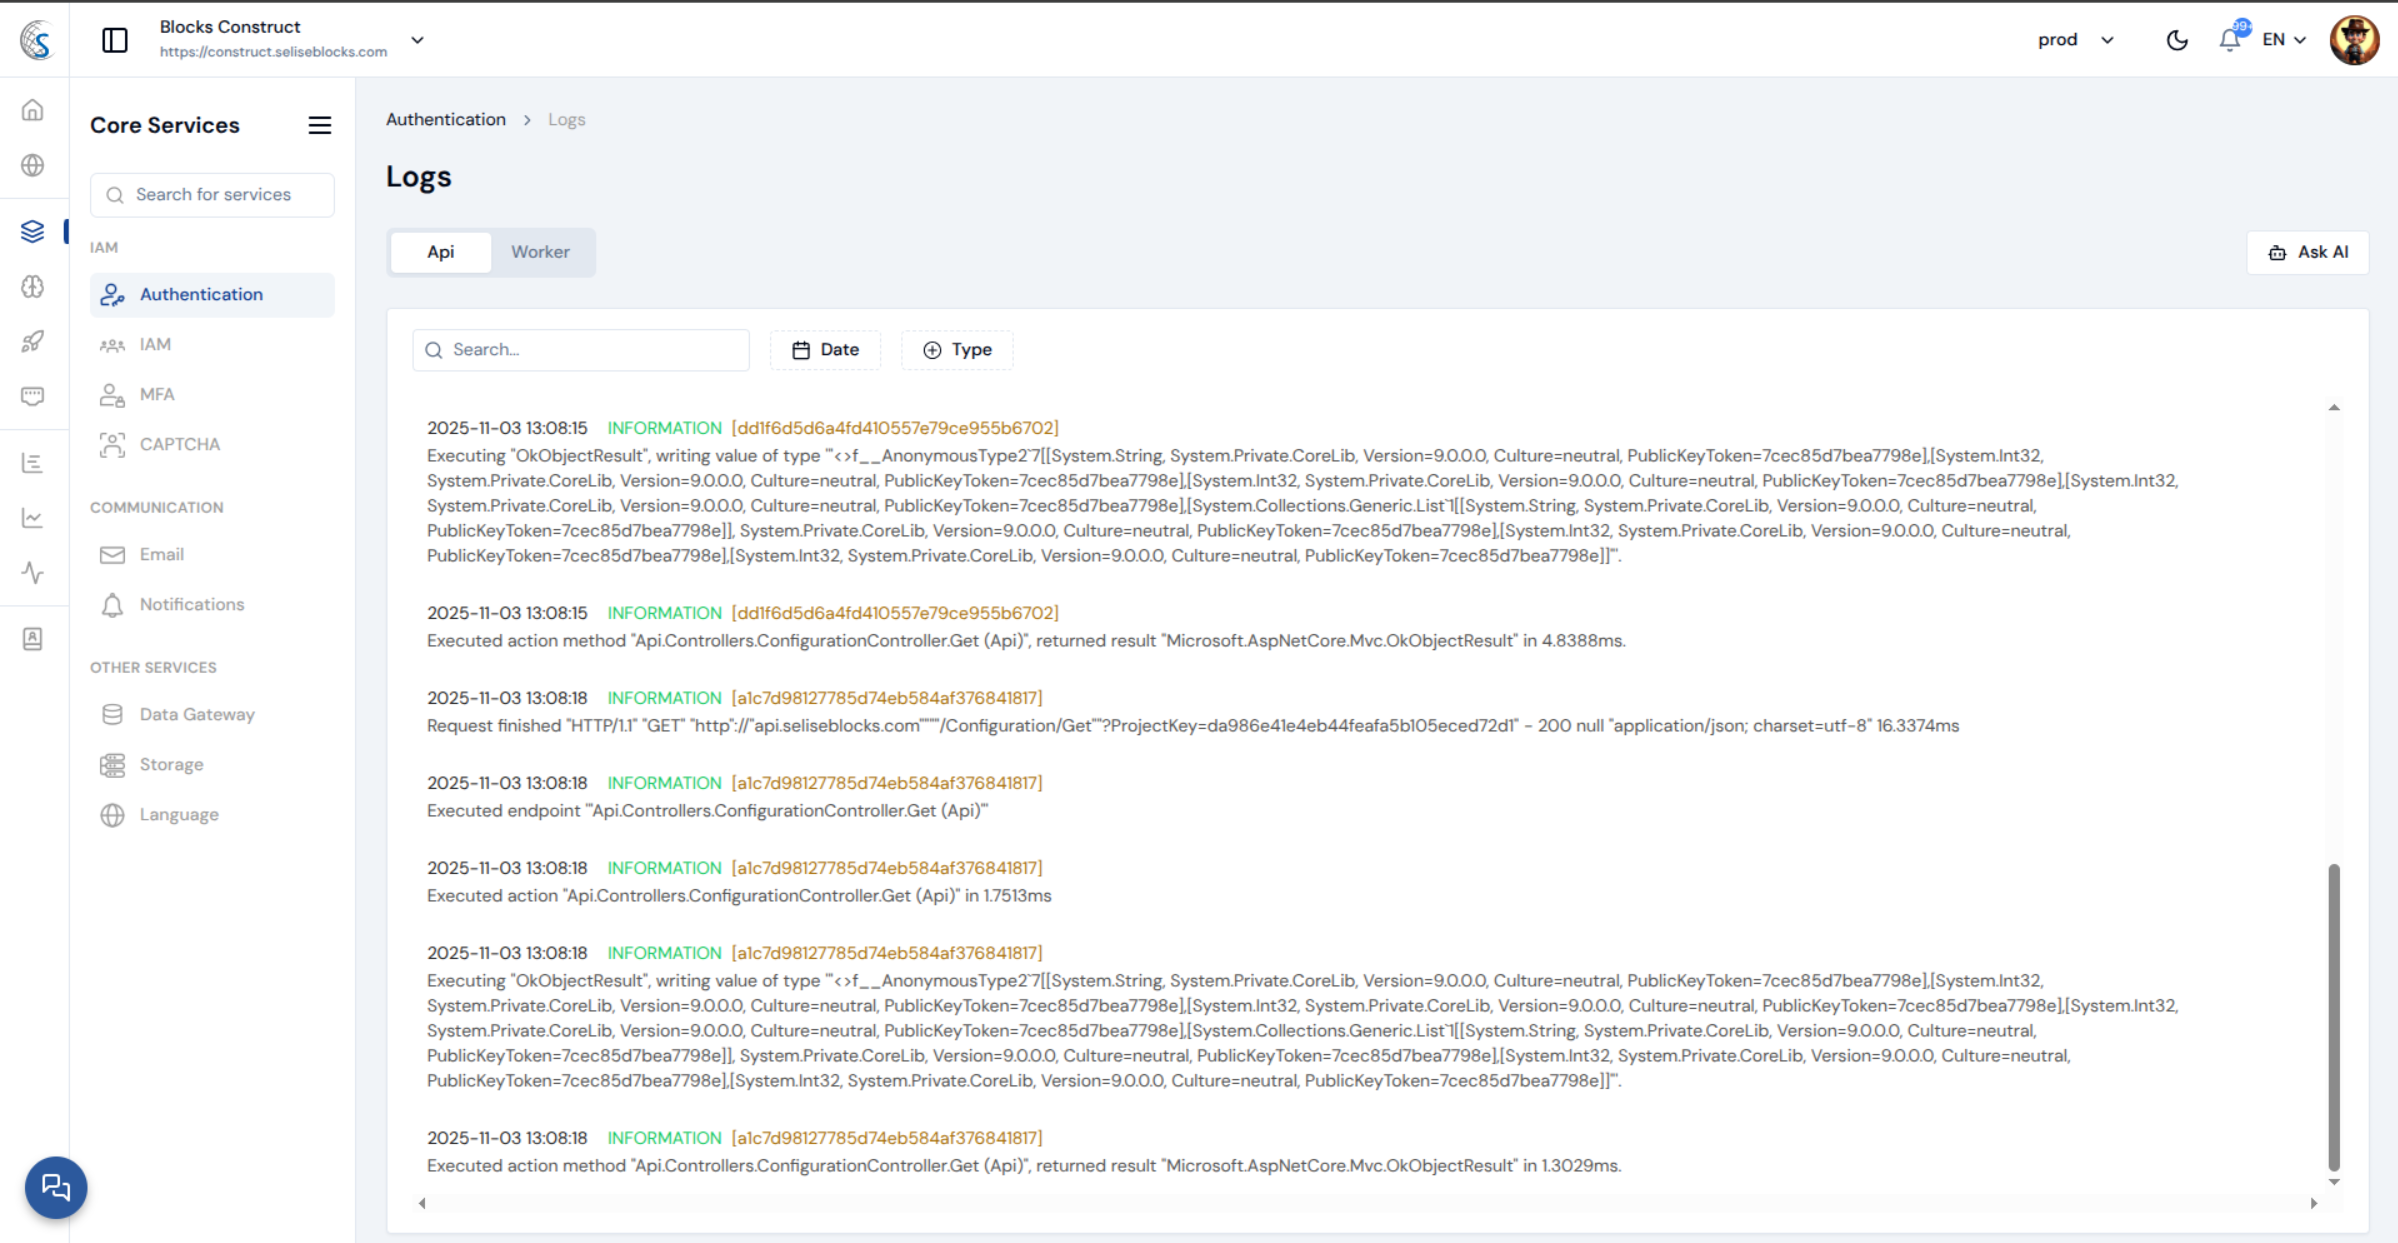Viewport: 2398px width, 1243px height.
Task: Click the activity pulse icon in rail
Action: click(33, 573)
